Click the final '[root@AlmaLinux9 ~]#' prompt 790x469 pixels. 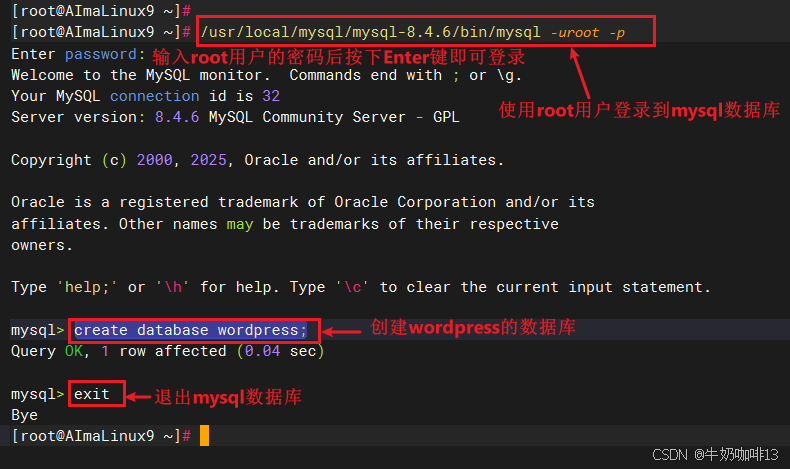(x=101, y=436)
